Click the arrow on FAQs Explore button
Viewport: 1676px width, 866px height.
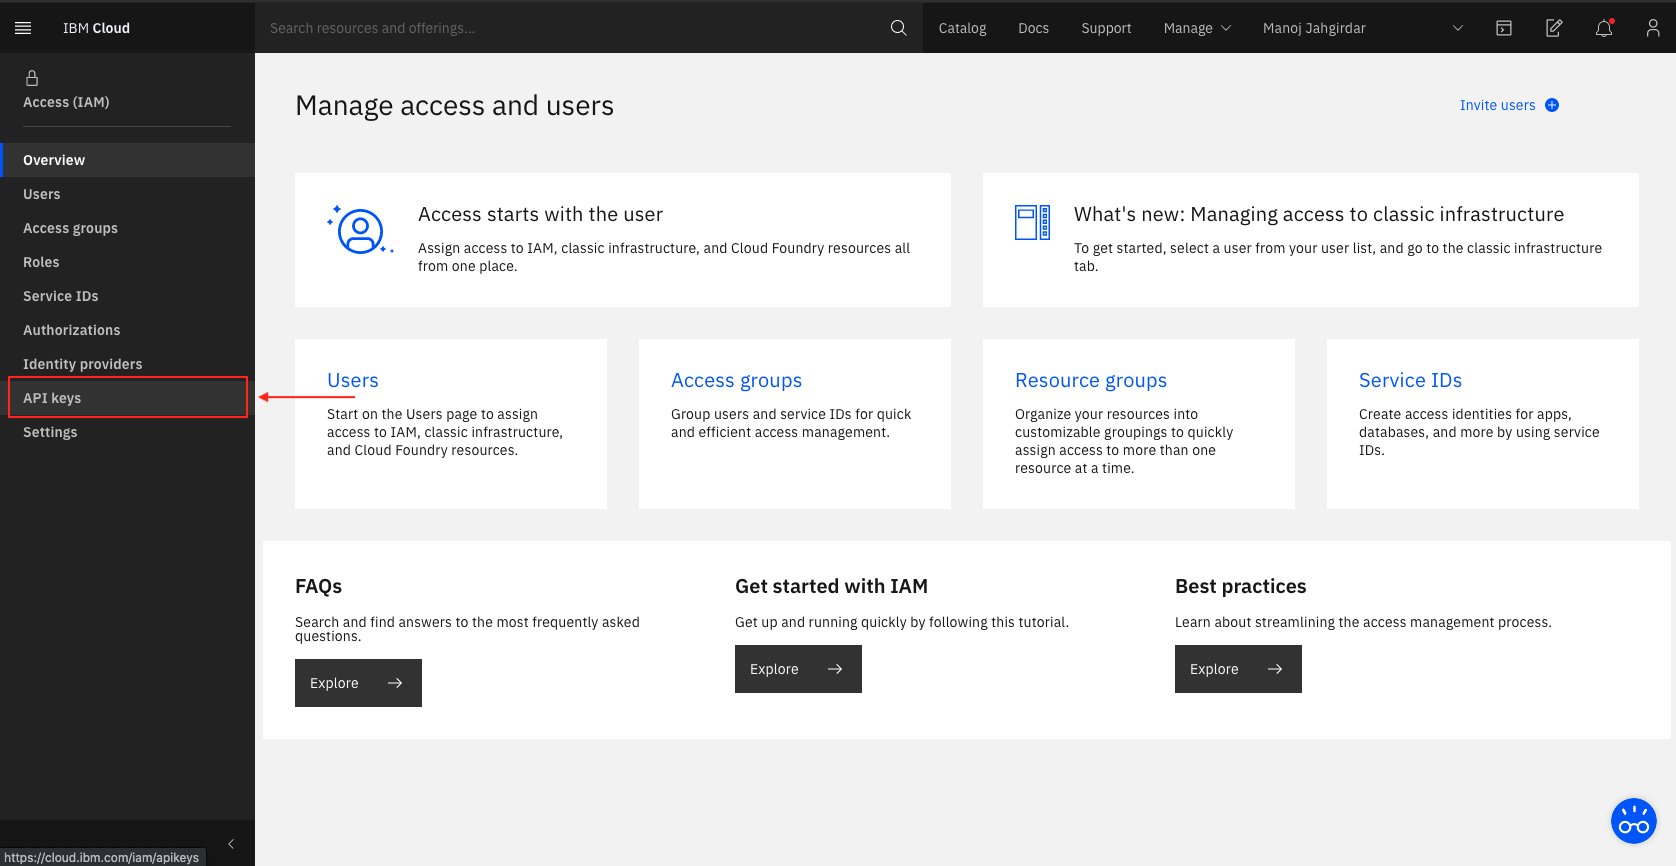coord(395,683)
